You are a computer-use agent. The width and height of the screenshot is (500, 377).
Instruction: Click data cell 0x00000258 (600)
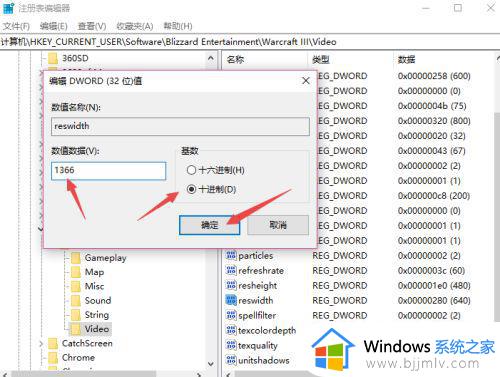pyautogui.click(x=434, y=76)
